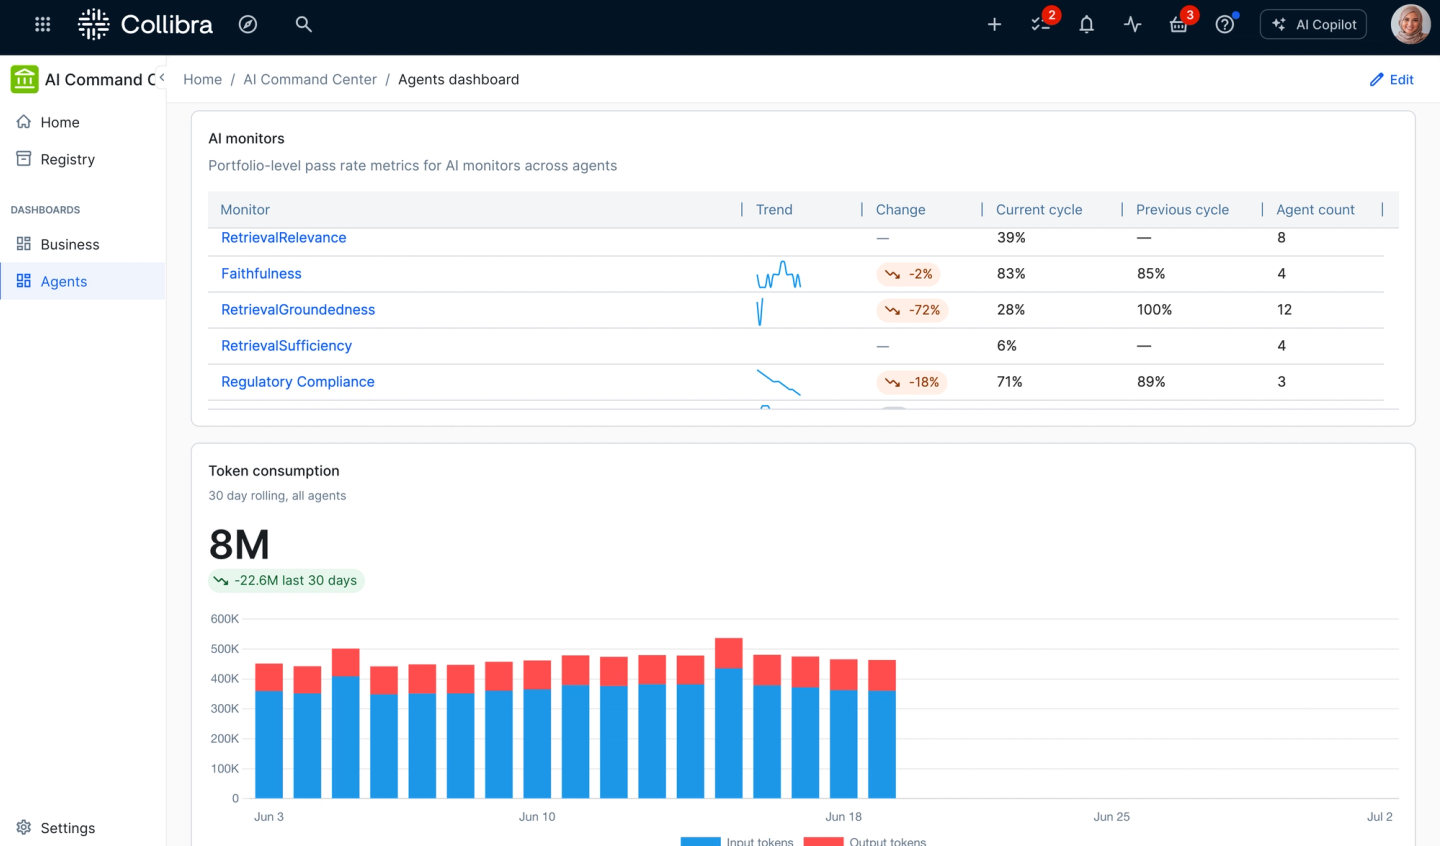This screenshot has width=1440, height=846.
Task: Launch the AI Copilot button
Action: click(1314, 24)
